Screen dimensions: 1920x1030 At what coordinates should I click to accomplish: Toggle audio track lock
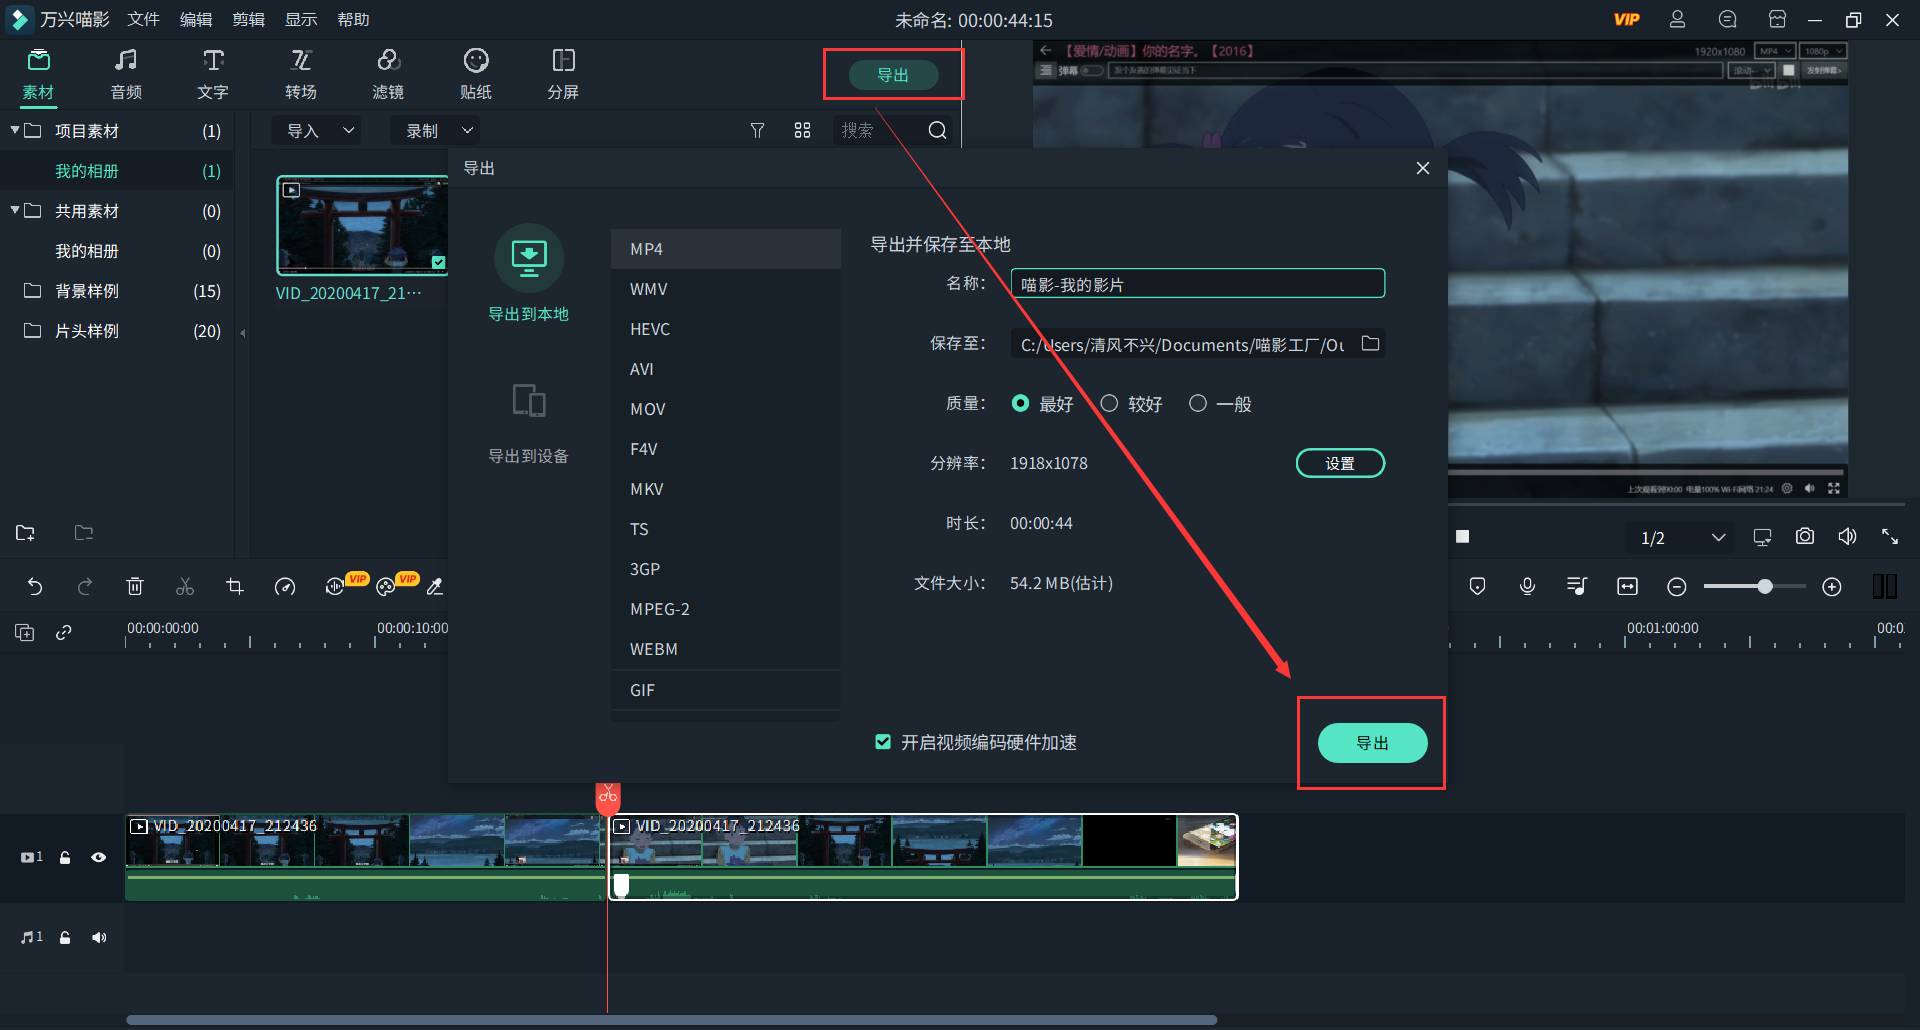point(65,937)
